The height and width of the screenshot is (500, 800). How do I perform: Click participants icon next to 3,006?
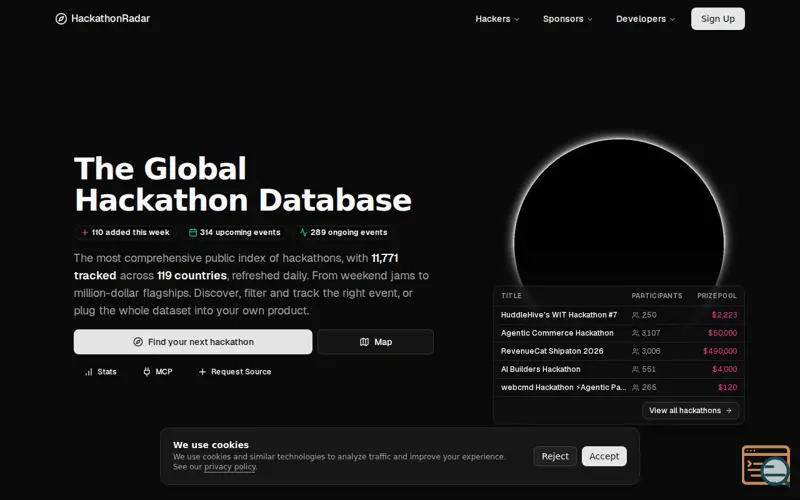(636, 352)
